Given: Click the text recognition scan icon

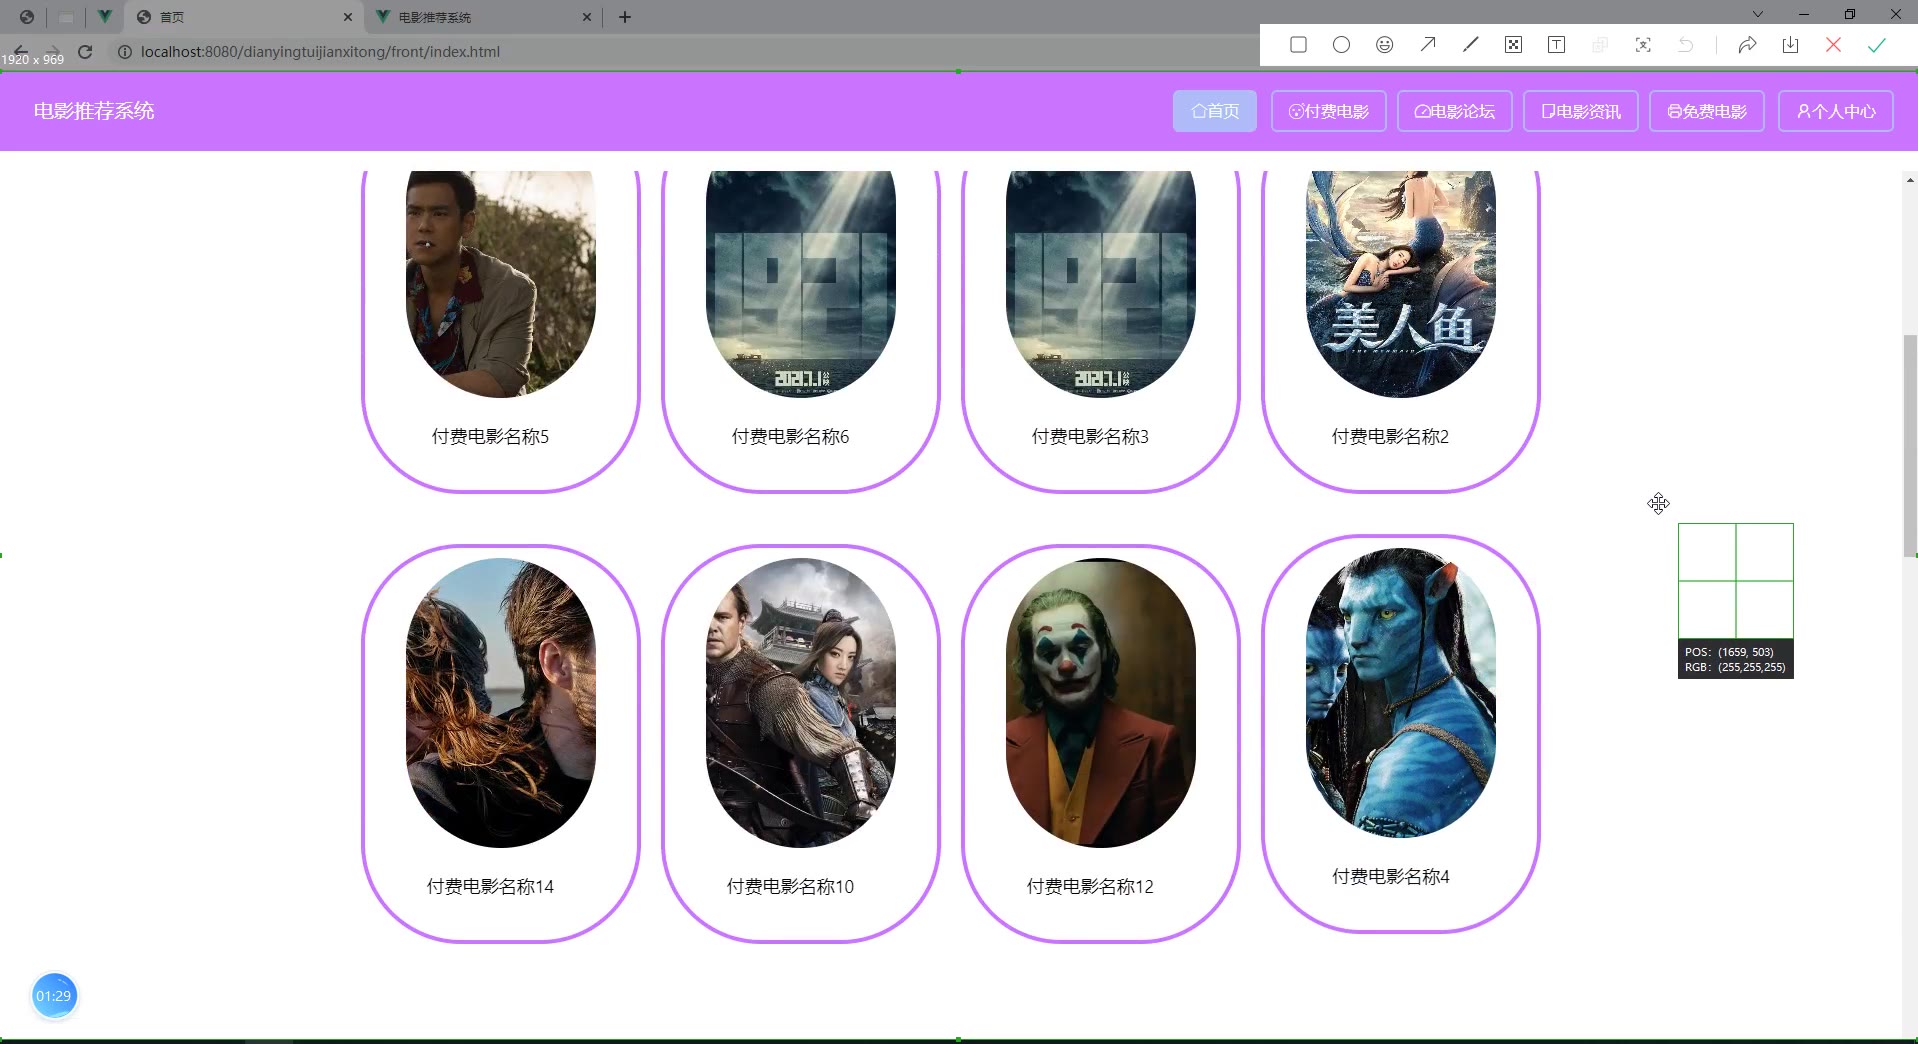Looking at the screenshot, I should 1643,45.
